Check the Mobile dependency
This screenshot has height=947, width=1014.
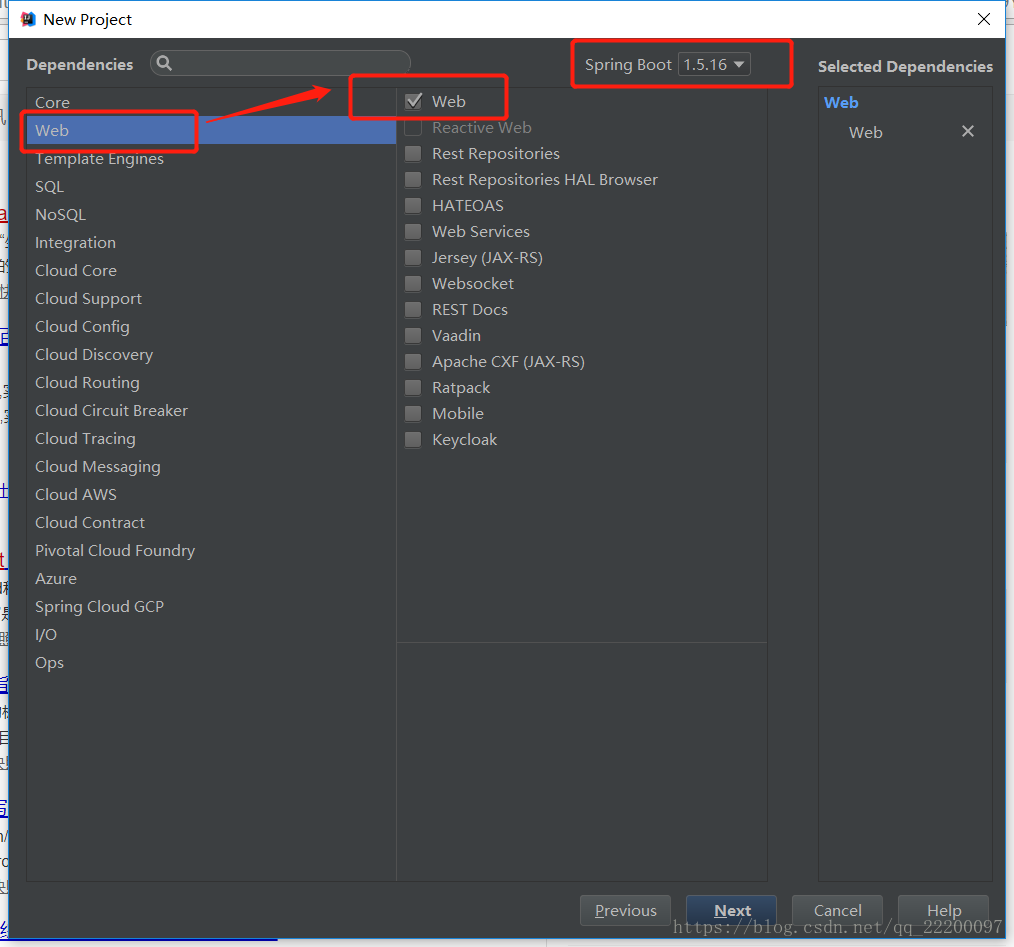point(413,413)
